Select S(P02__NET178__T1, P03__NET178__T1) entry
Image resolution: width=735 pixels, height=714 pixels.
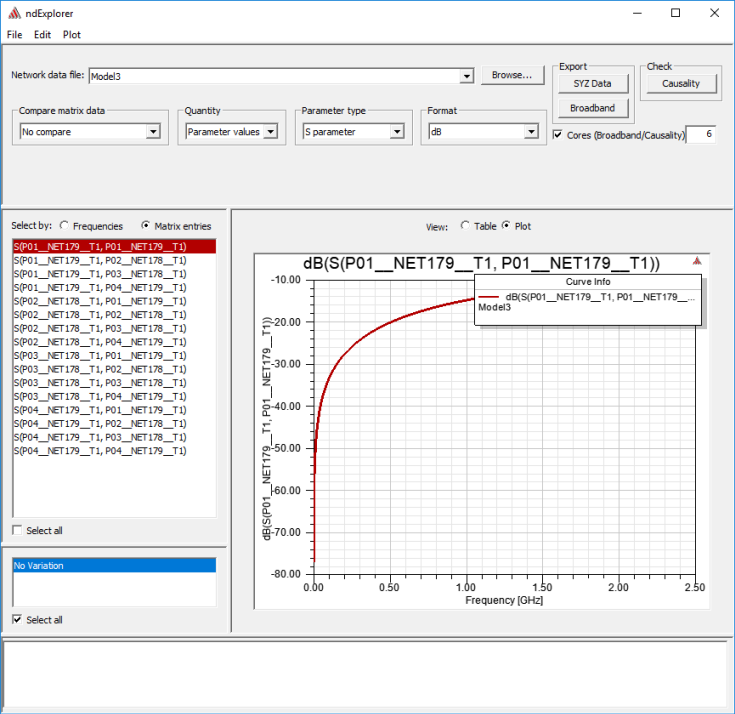[x=114, y=328]
